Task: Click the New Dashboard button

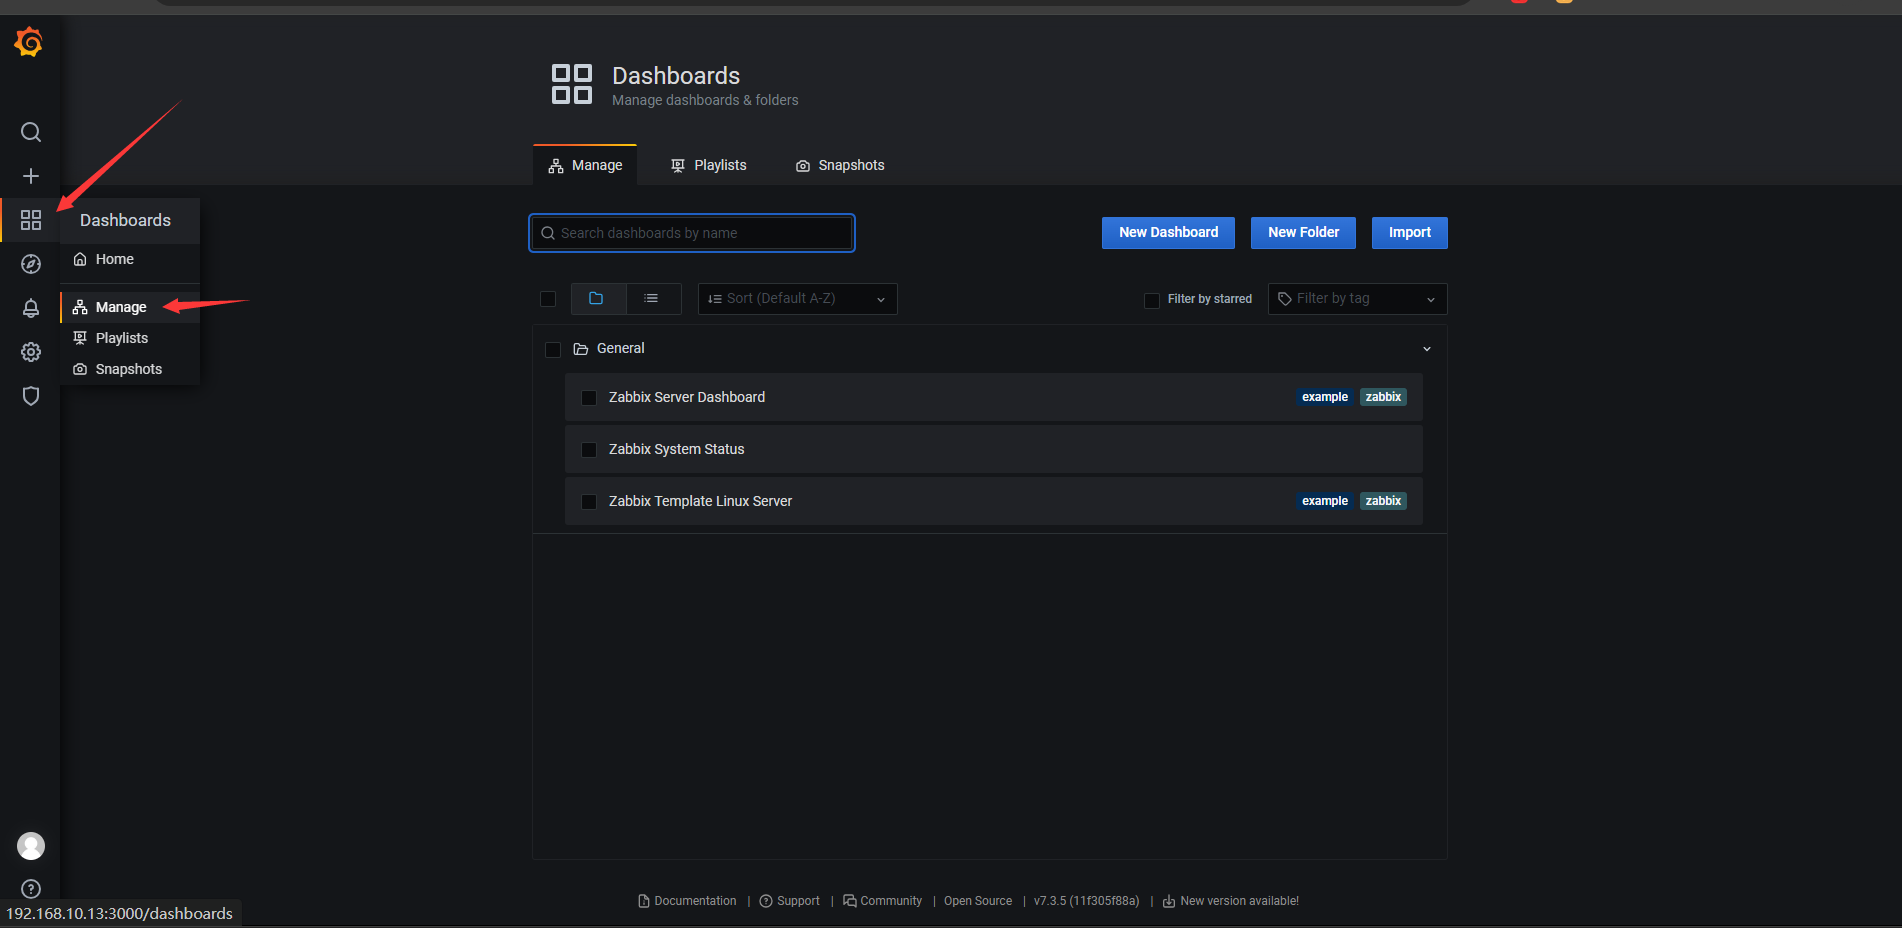Action: point(1168,233)
